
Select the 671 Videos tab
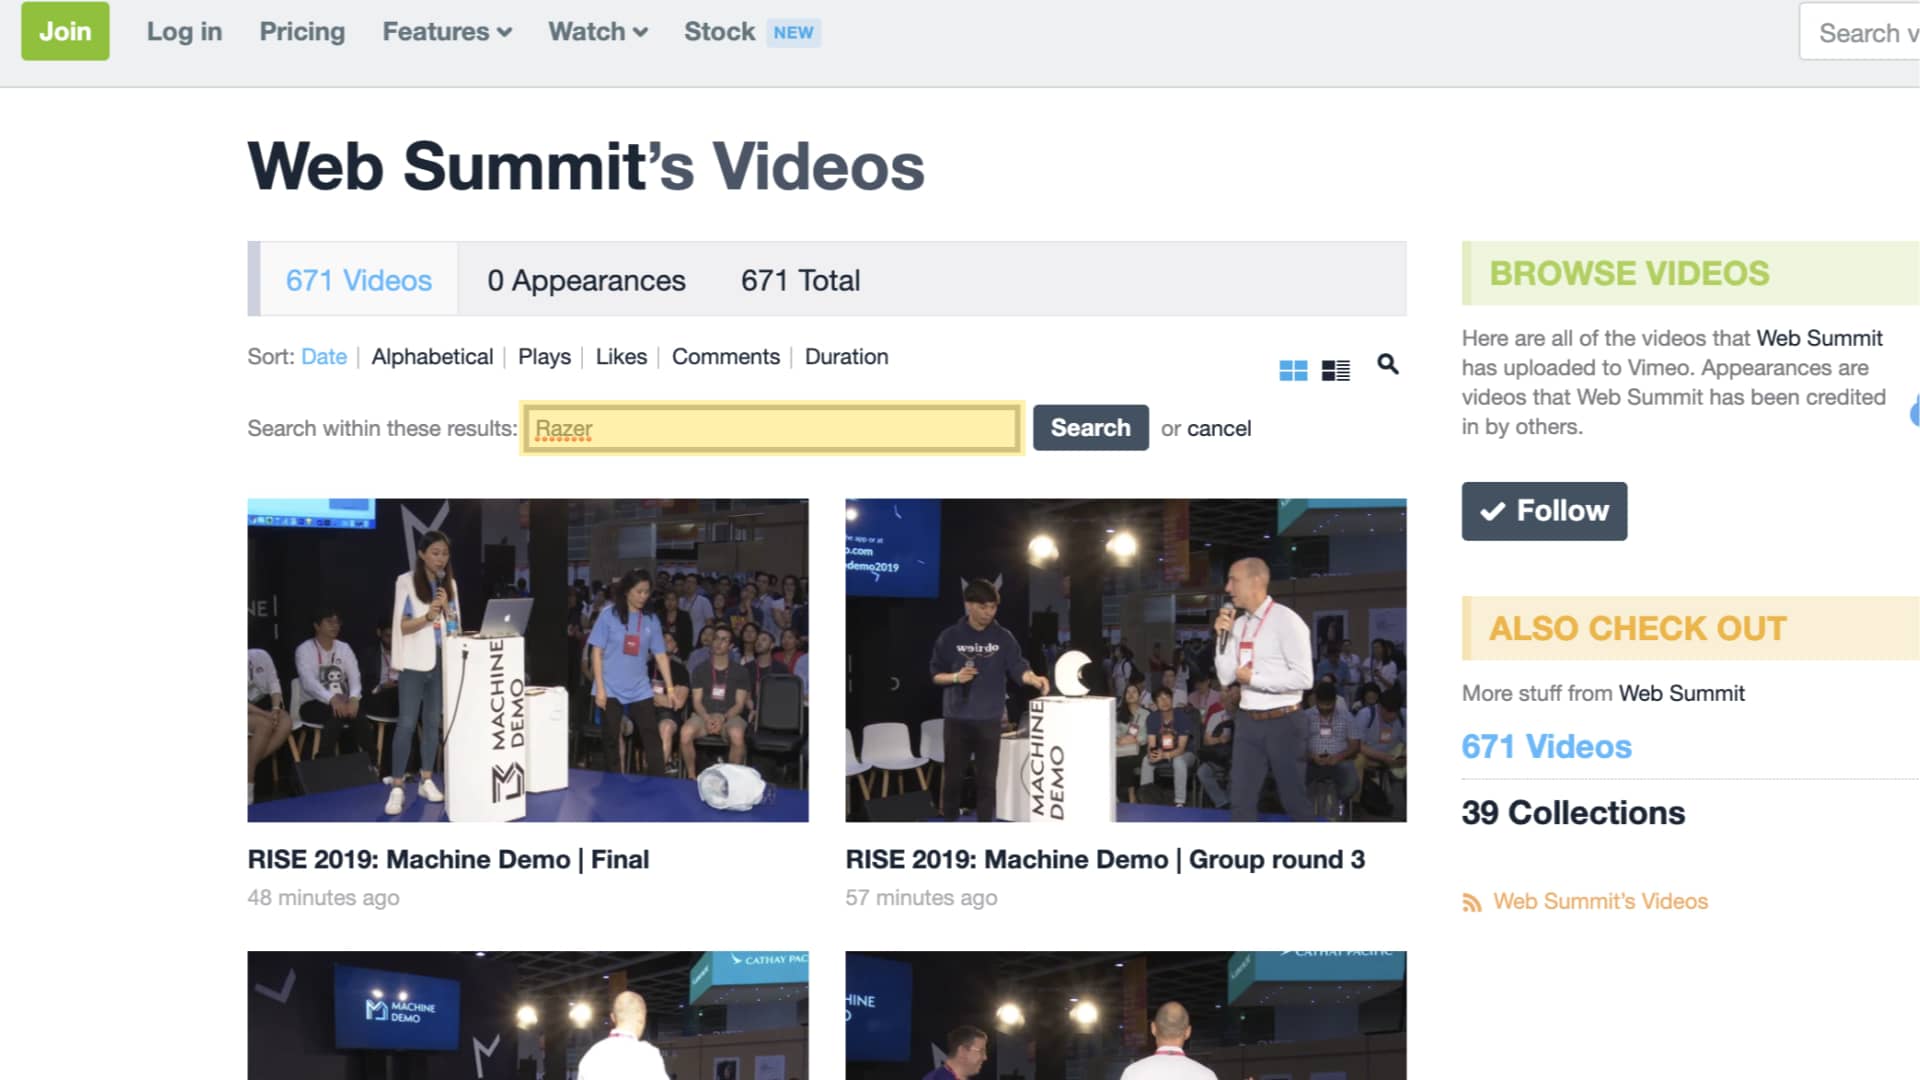[x=358, y=280]
